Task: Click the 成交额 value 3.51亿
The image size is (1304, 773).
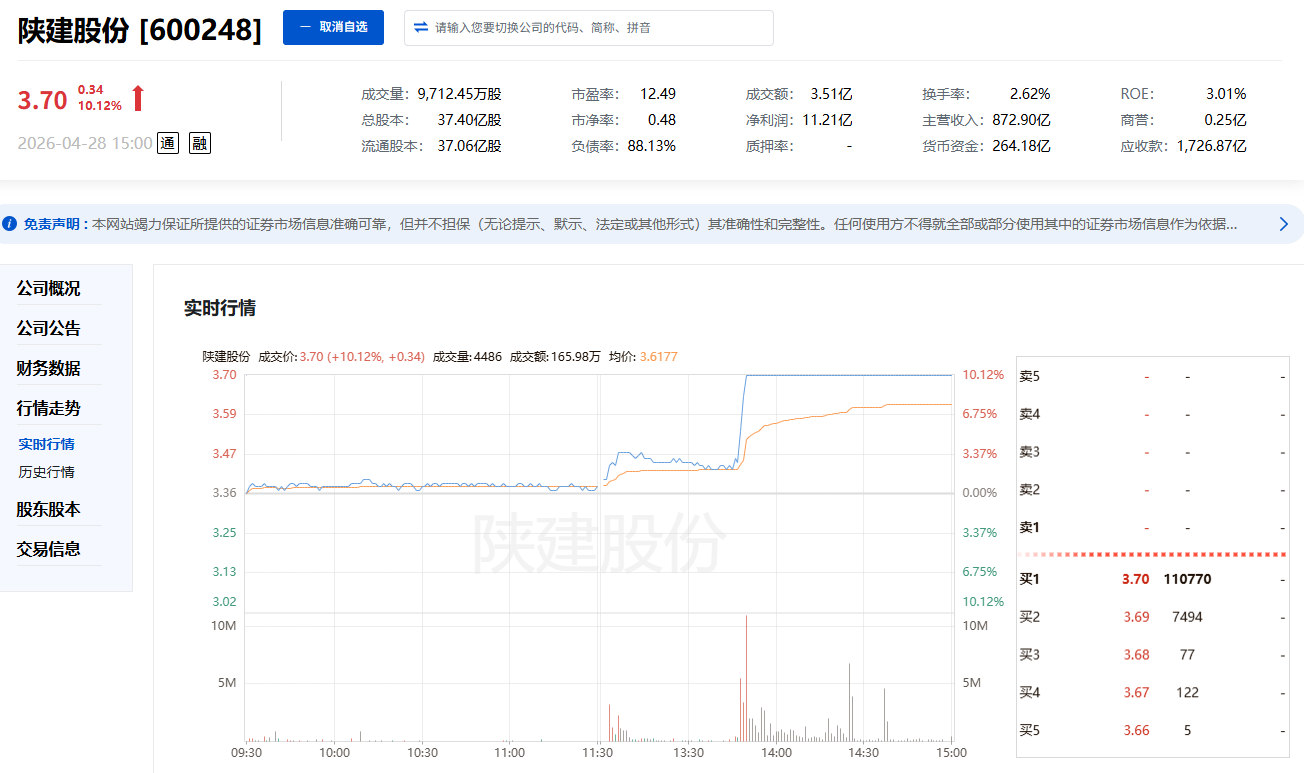Action: tap(831, 94)
